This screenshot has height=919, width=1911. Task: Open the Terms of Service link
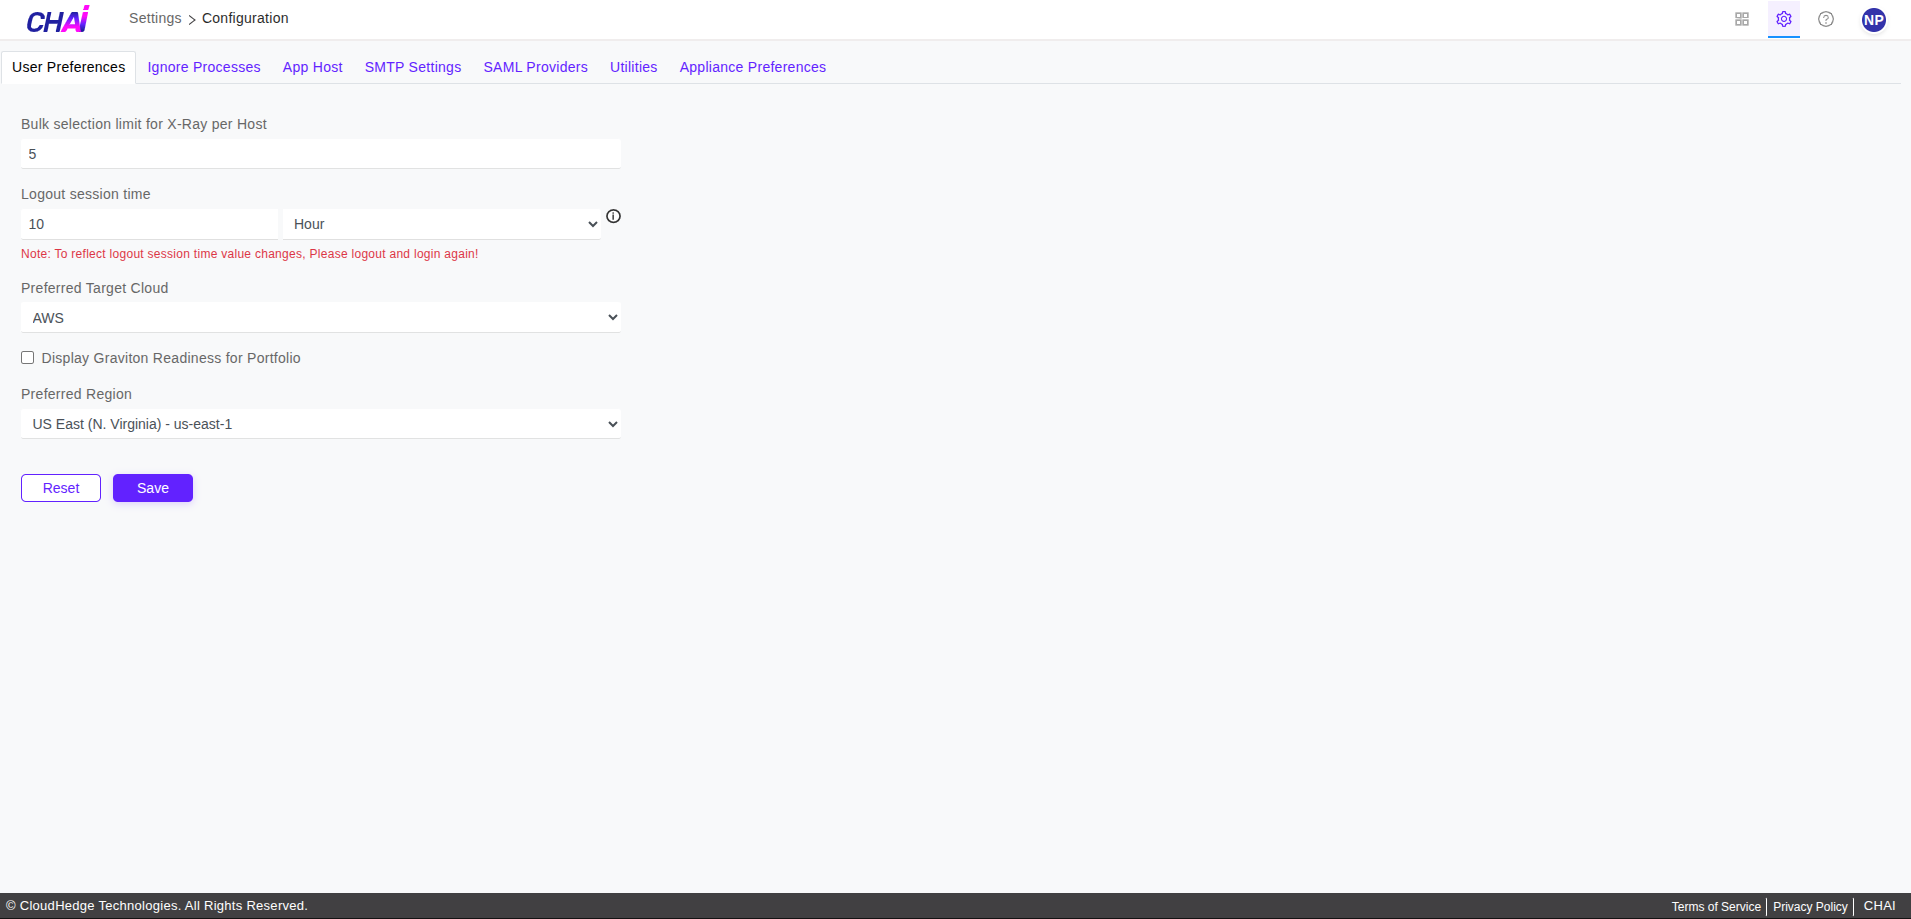[x=1715, y=906]
